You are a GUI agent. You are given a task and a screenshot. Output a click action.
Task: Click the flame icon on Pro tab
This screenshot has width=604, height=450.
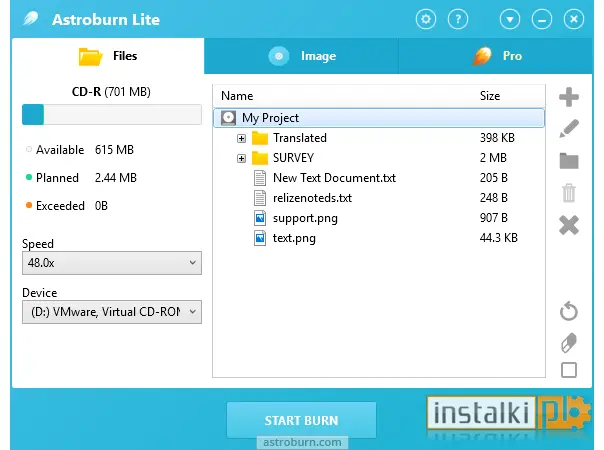point(482,56)
